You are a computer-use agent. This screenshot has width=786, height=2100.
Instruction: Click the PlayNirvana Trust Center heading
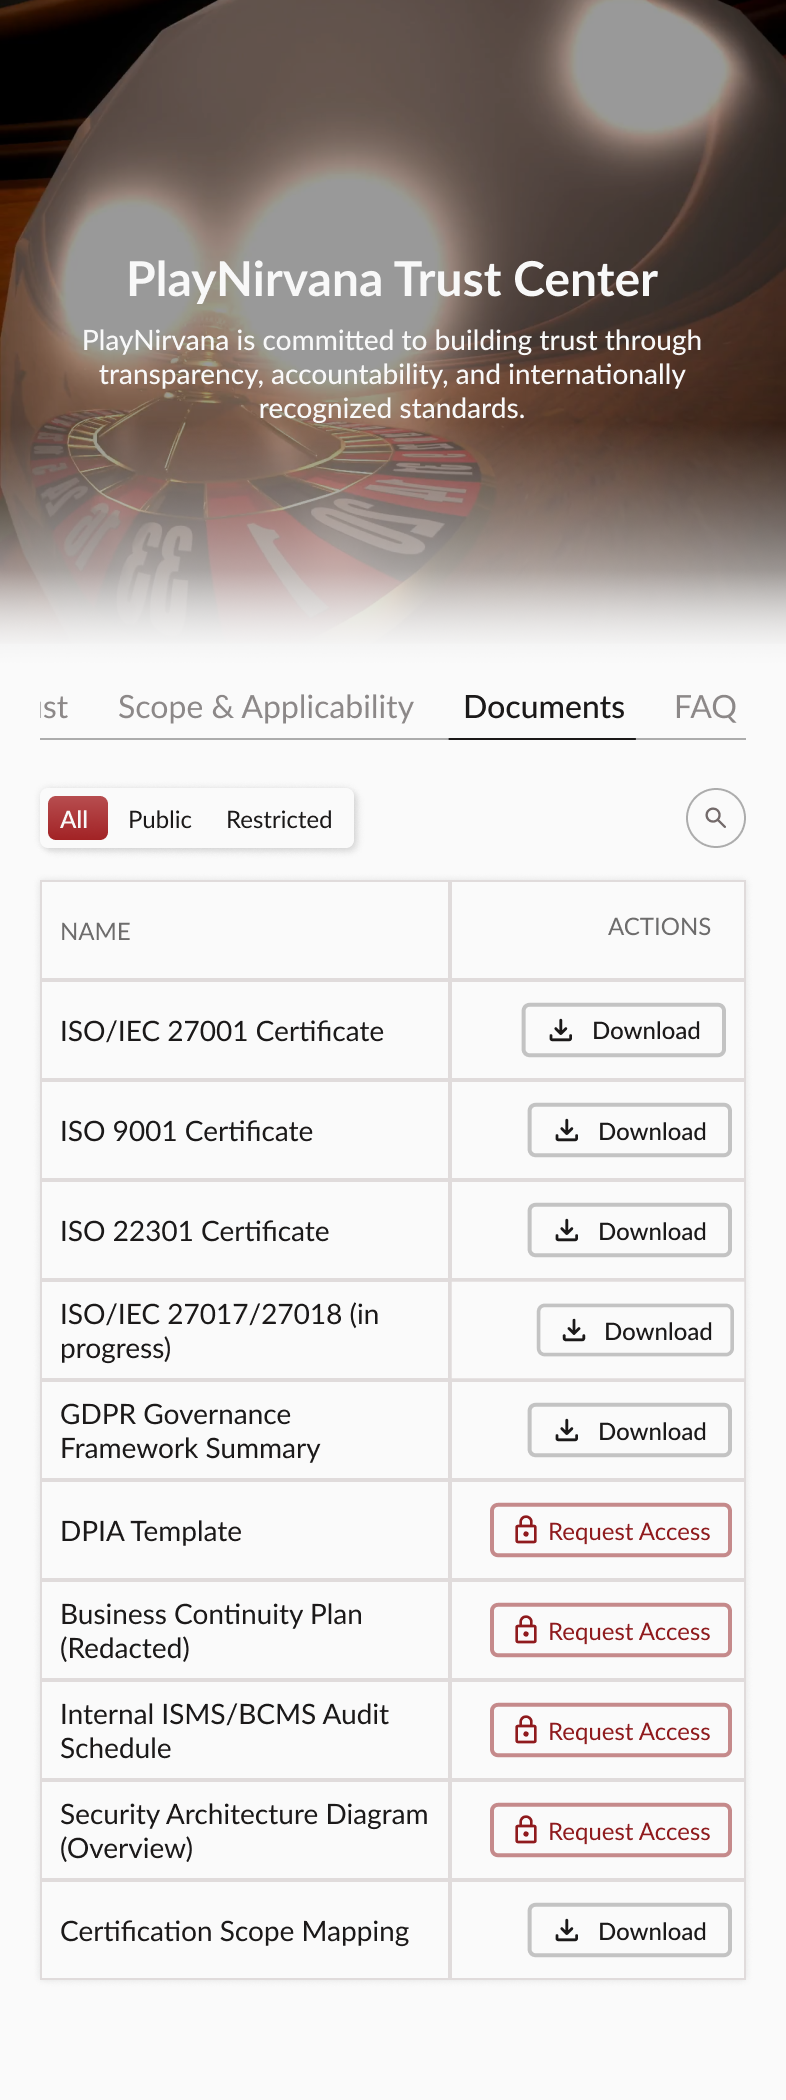point(392,279)
